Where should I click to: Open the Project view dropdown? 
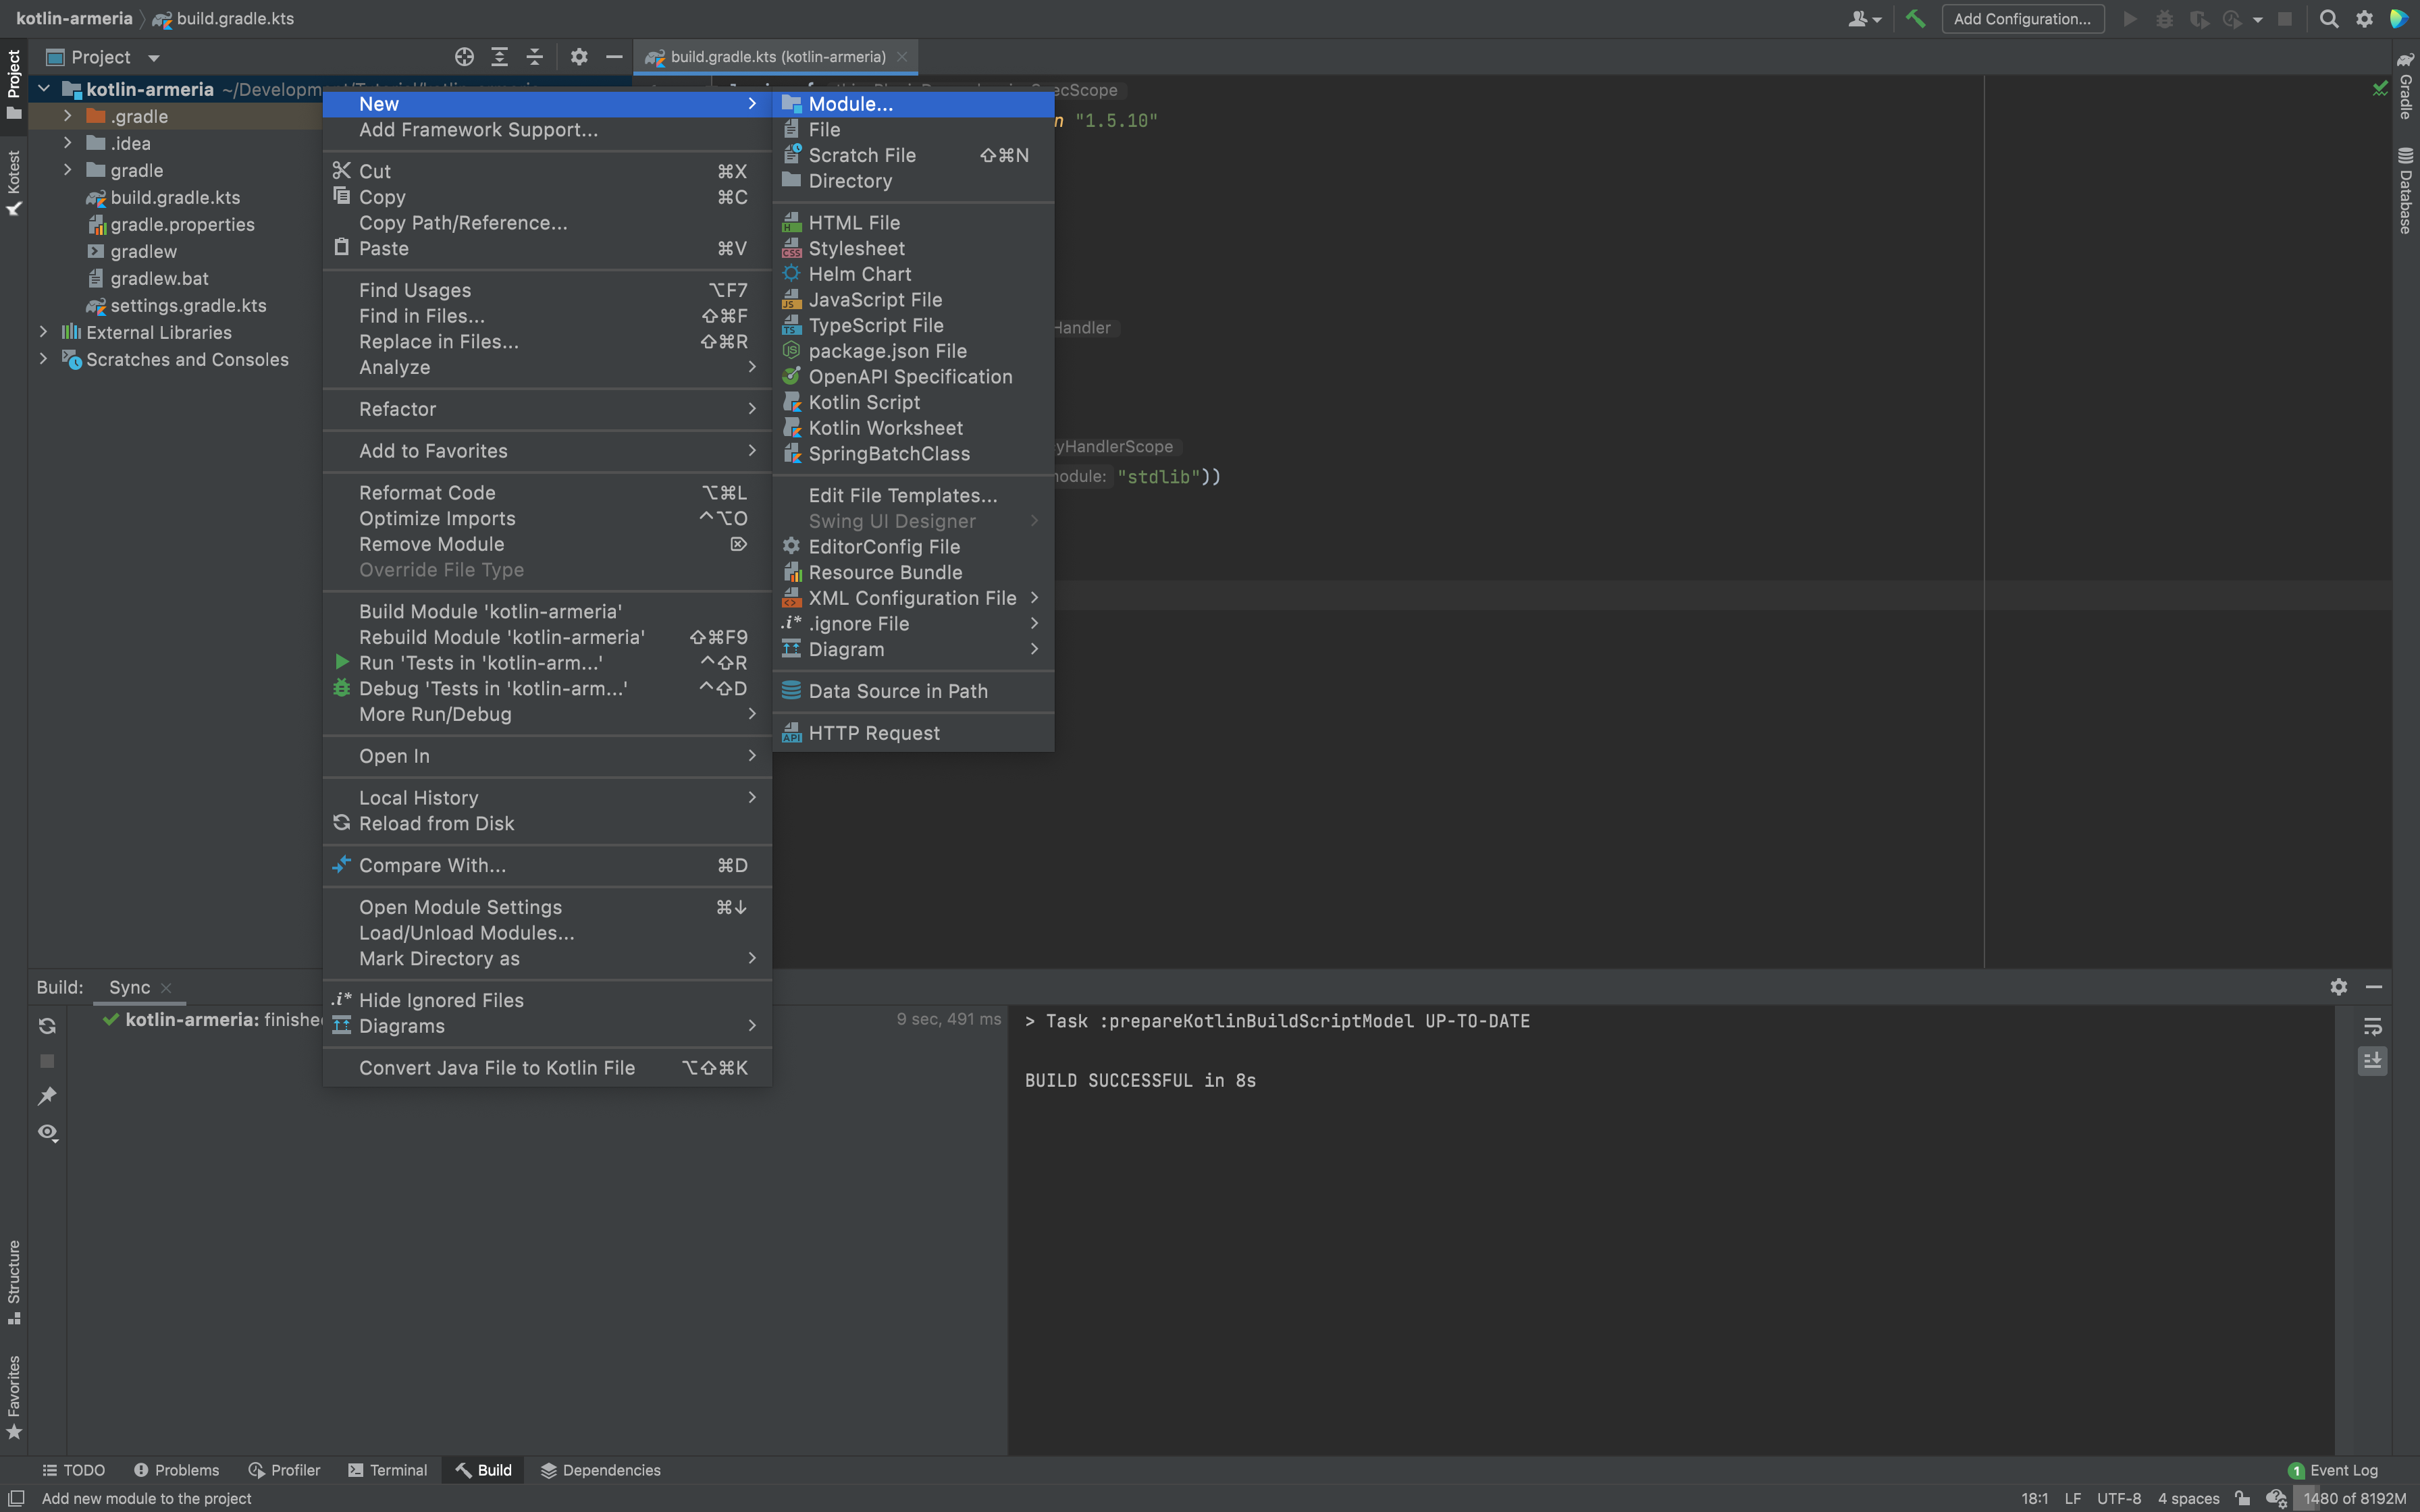coord(153,58)
